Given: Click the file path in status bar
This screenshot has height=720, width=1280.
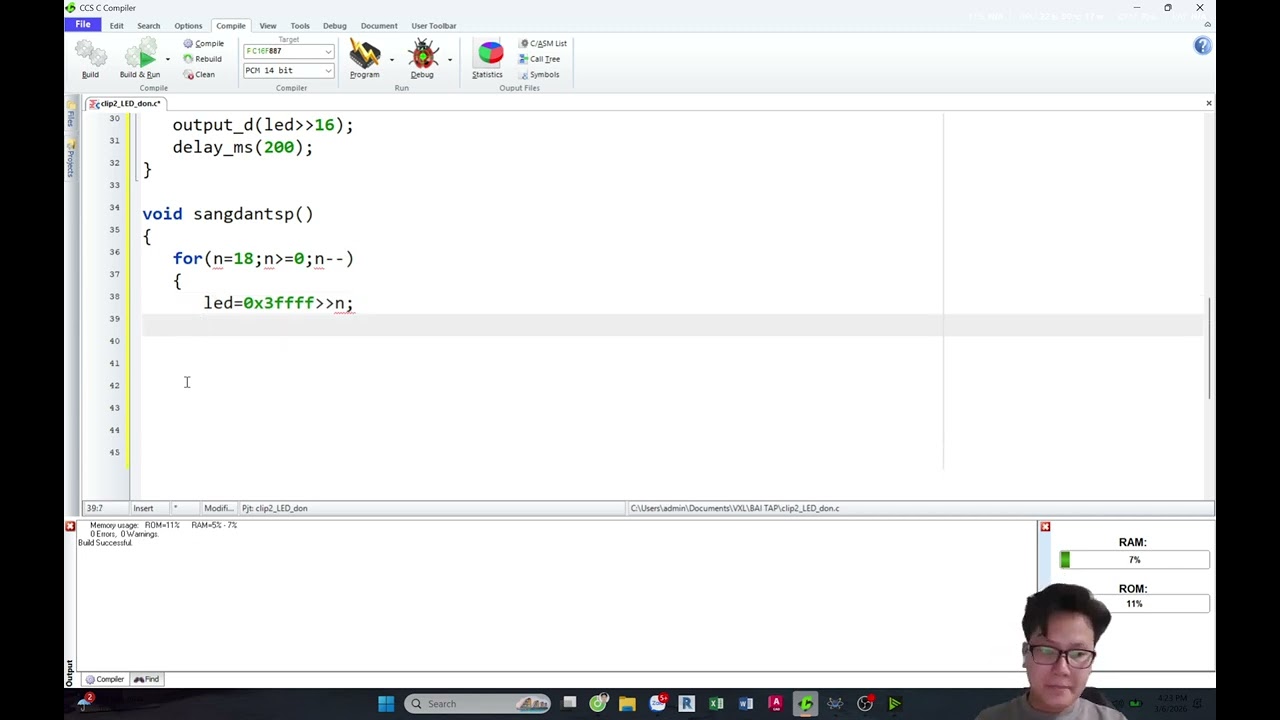Looking at the screenshot, I should (735, 508).
